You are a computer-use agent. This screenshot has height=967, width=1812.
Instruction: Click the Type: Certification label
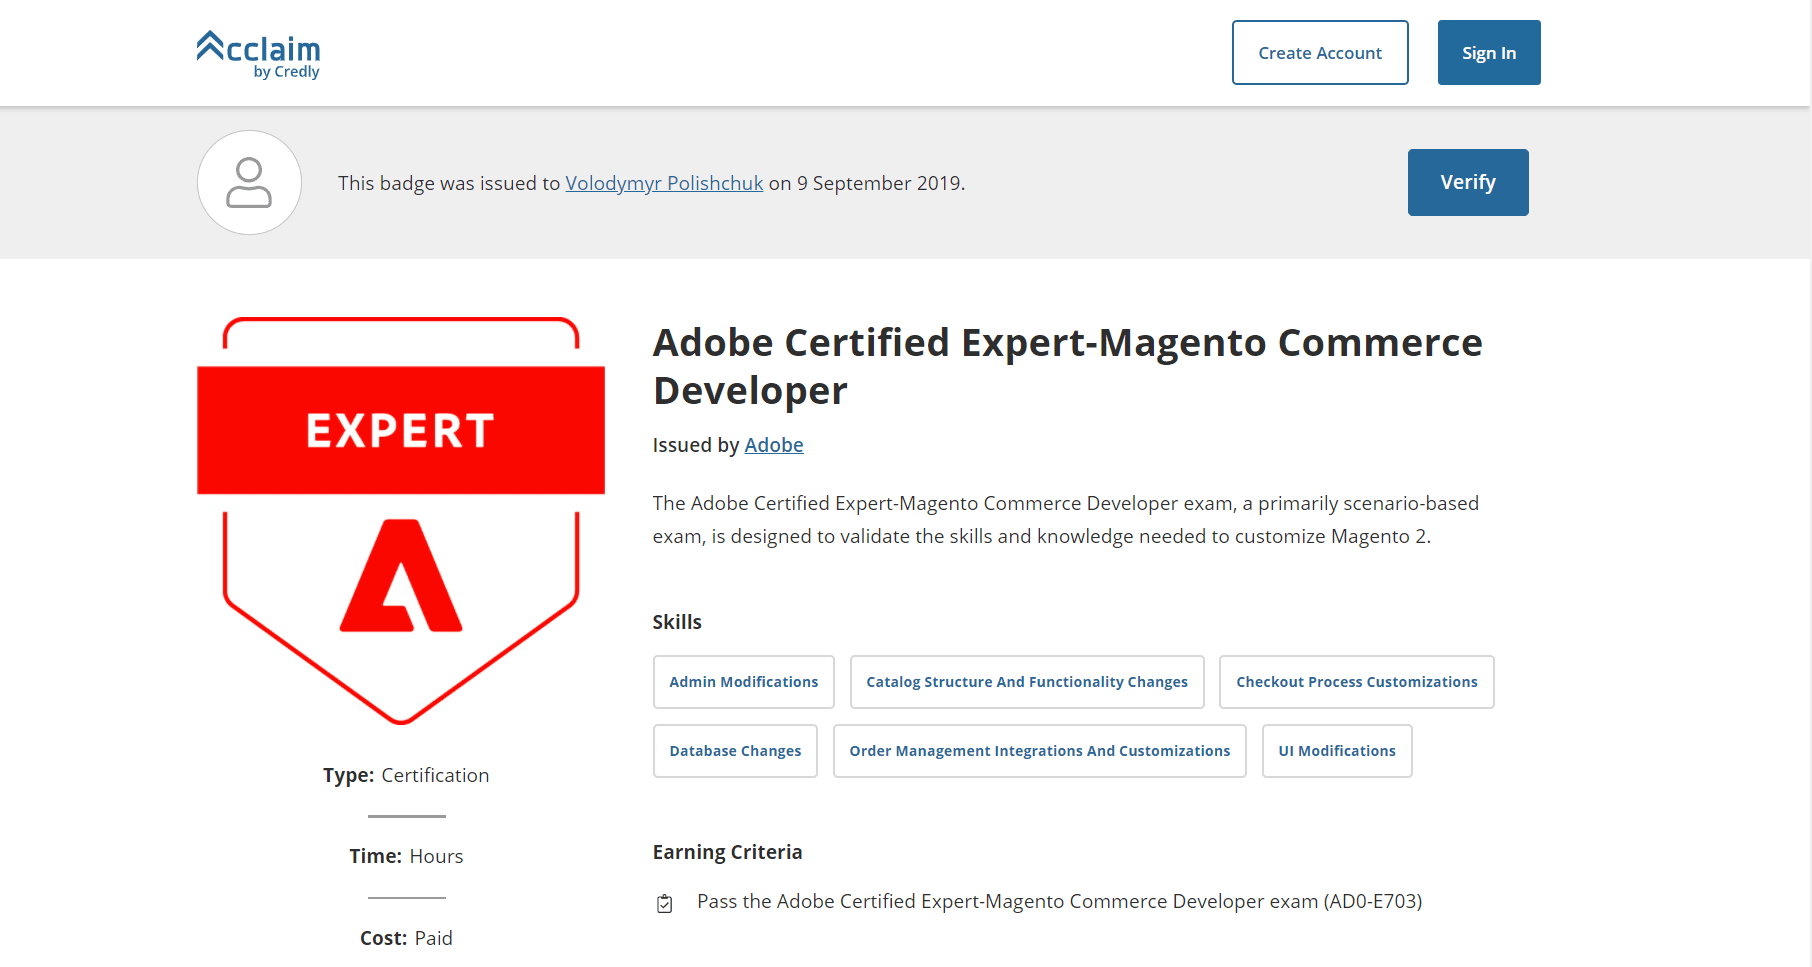point(406,775)
